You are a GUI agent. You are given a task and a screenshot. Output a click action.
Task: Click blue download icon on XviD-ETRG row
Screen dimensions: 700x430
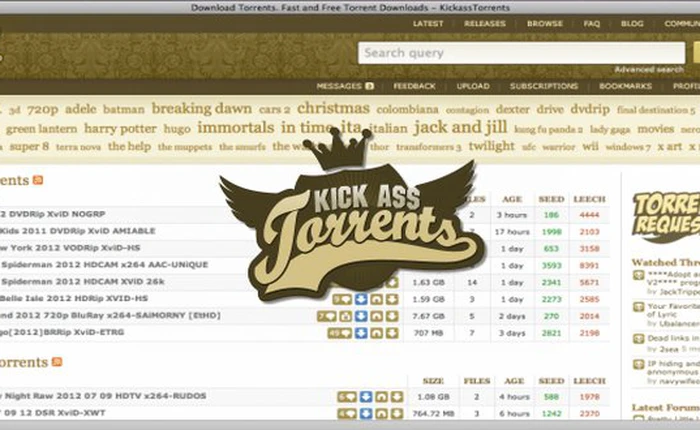(x=361, y=333)
